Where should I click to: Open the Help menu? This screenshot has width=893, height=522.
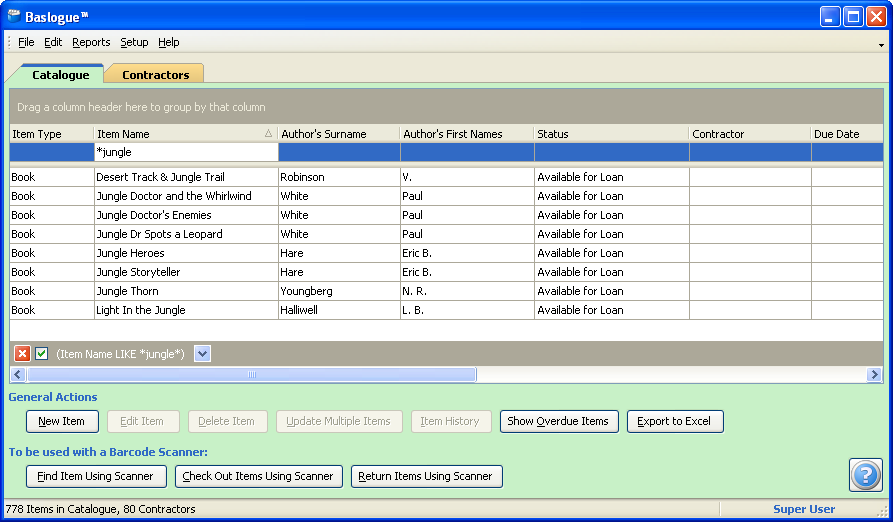tap(169, 42)
